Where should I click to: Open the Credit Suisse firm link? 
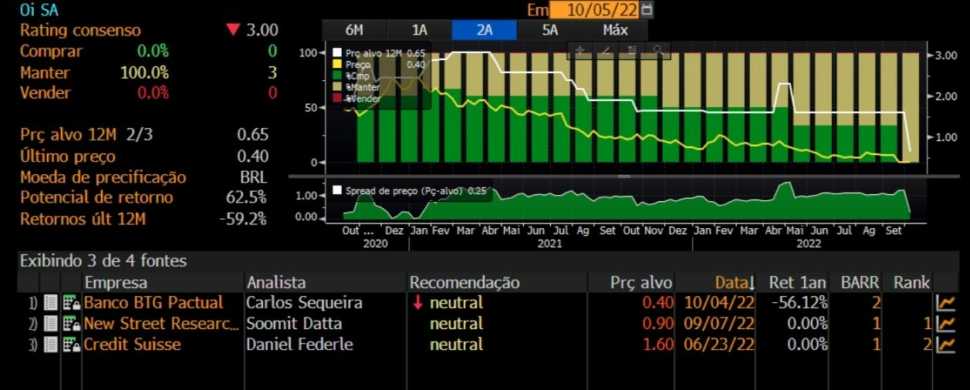pyautogui.click(x=132, y=344)
